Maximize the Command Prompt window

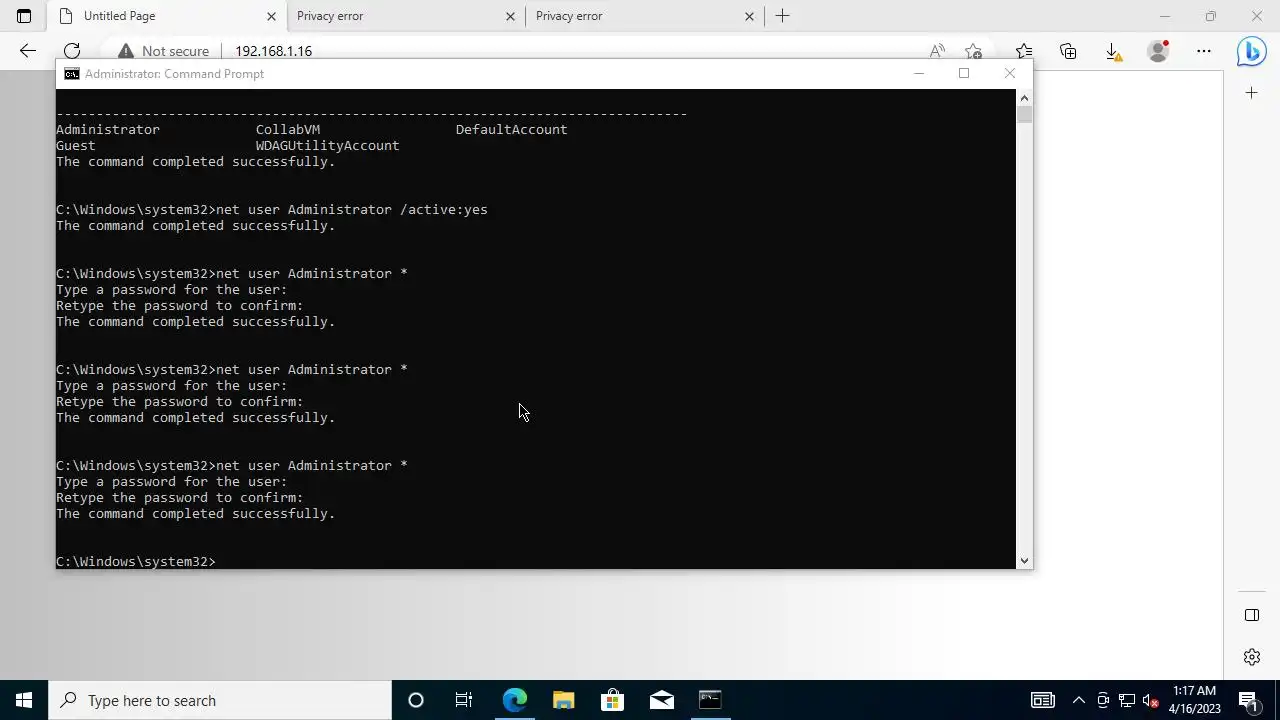[x=964, y=74]
